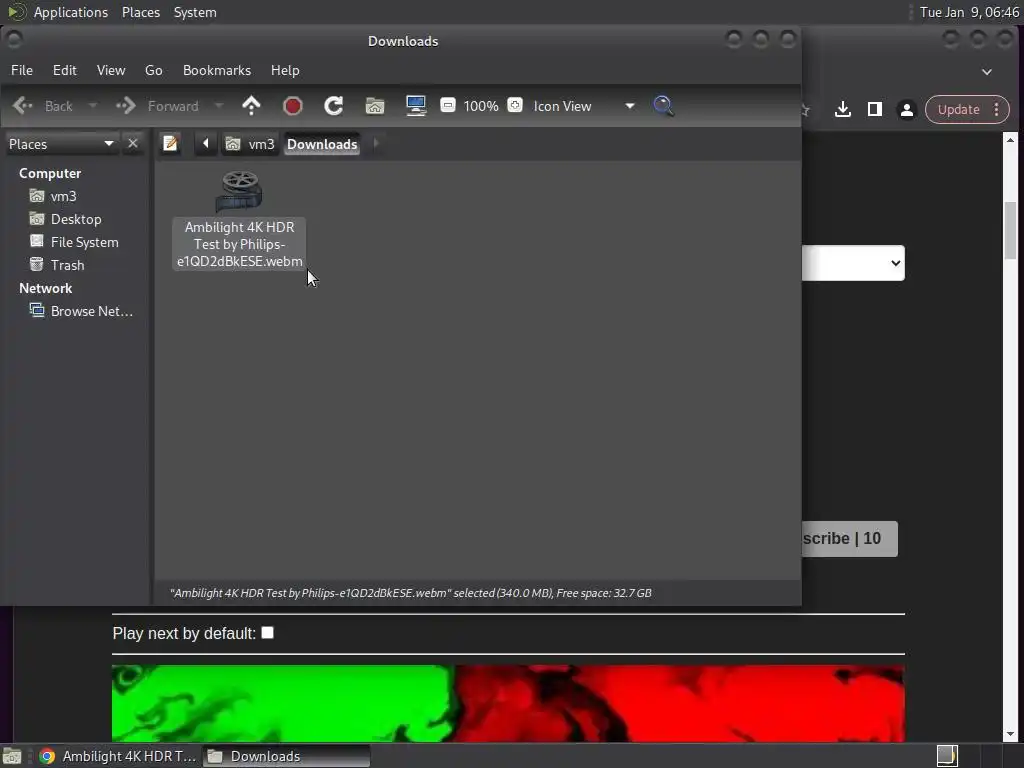Expand Back history dropdown arrow
1024x768 pixels.
point(93,105)
